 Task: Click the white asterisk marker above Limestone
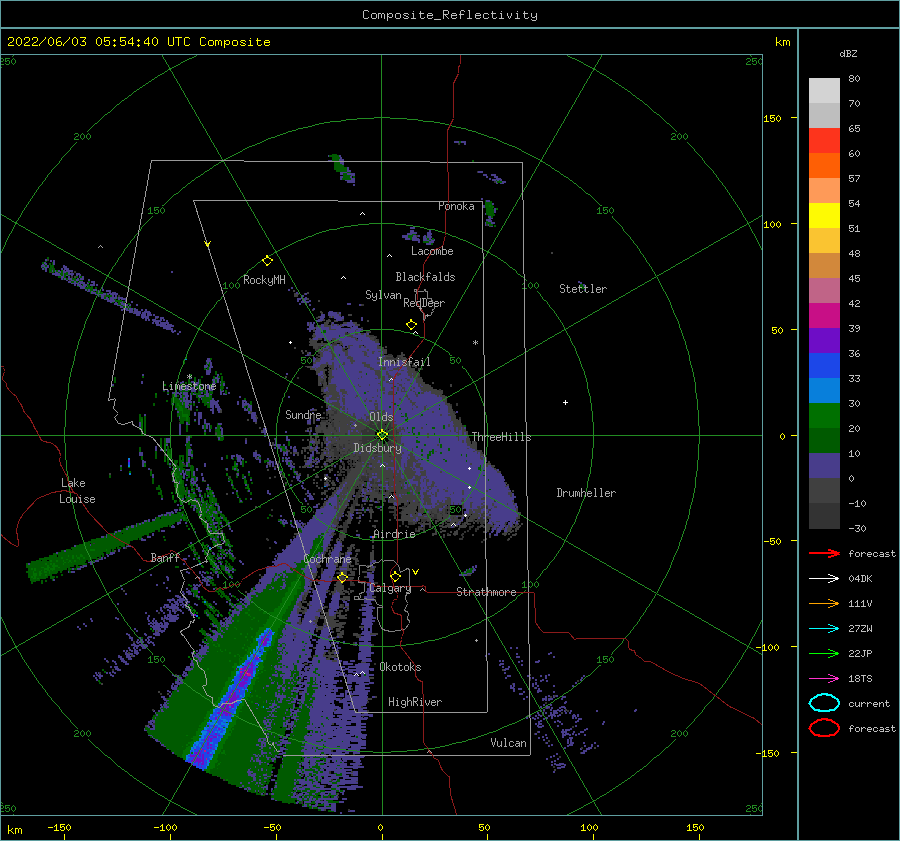(189, 377)
